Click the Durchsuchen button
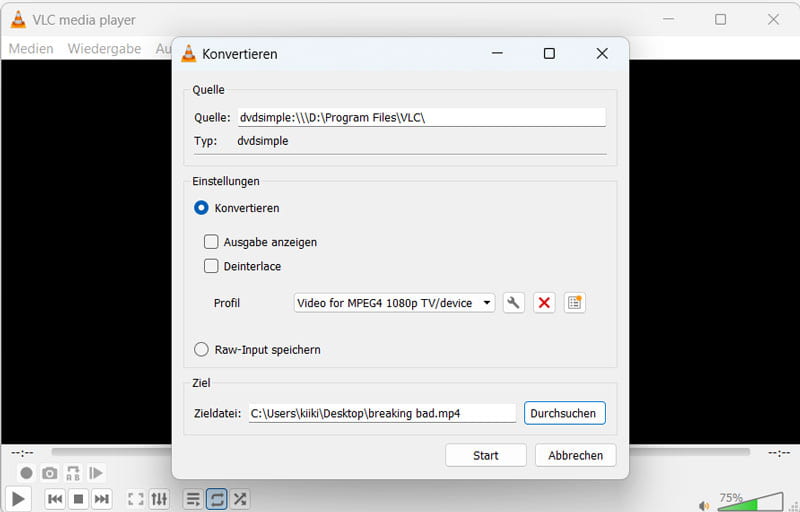The image size is (800, 512). pyautogui.click(x=564, y=413)
